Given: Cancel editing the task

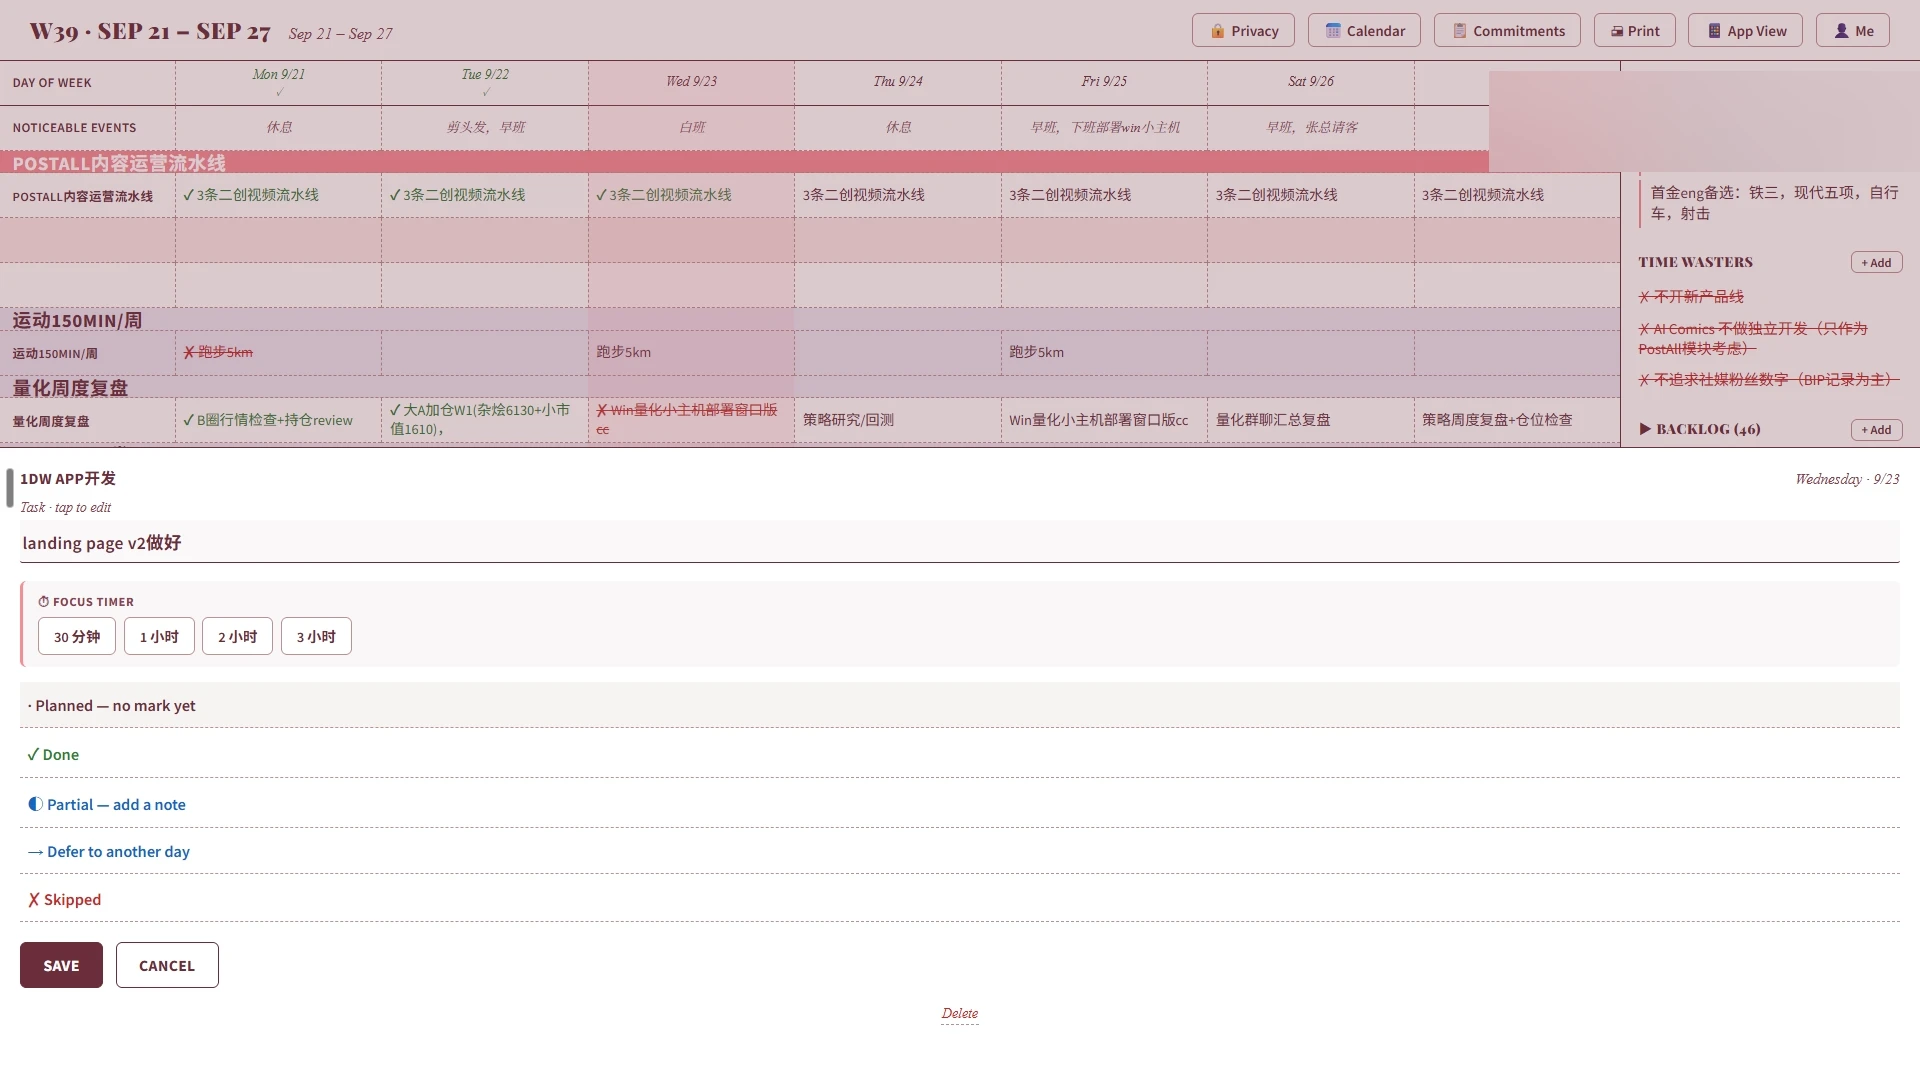Looking at the screenshot, I should tap(167, 965).
